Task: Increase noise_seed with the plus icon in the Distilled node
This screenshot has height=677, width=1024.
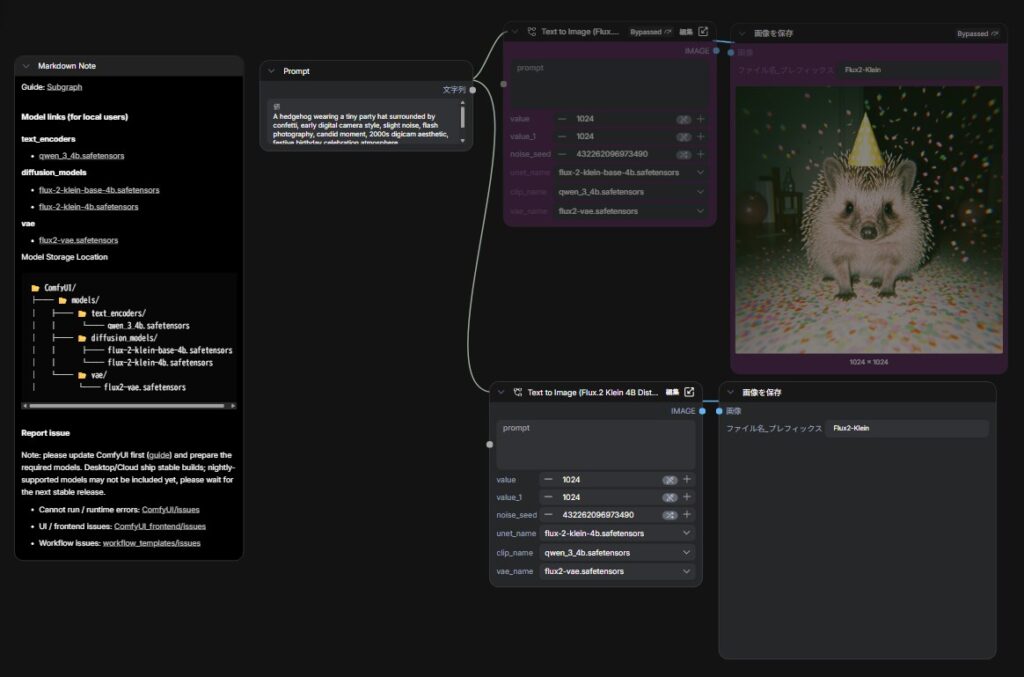Action: (687, 515)
